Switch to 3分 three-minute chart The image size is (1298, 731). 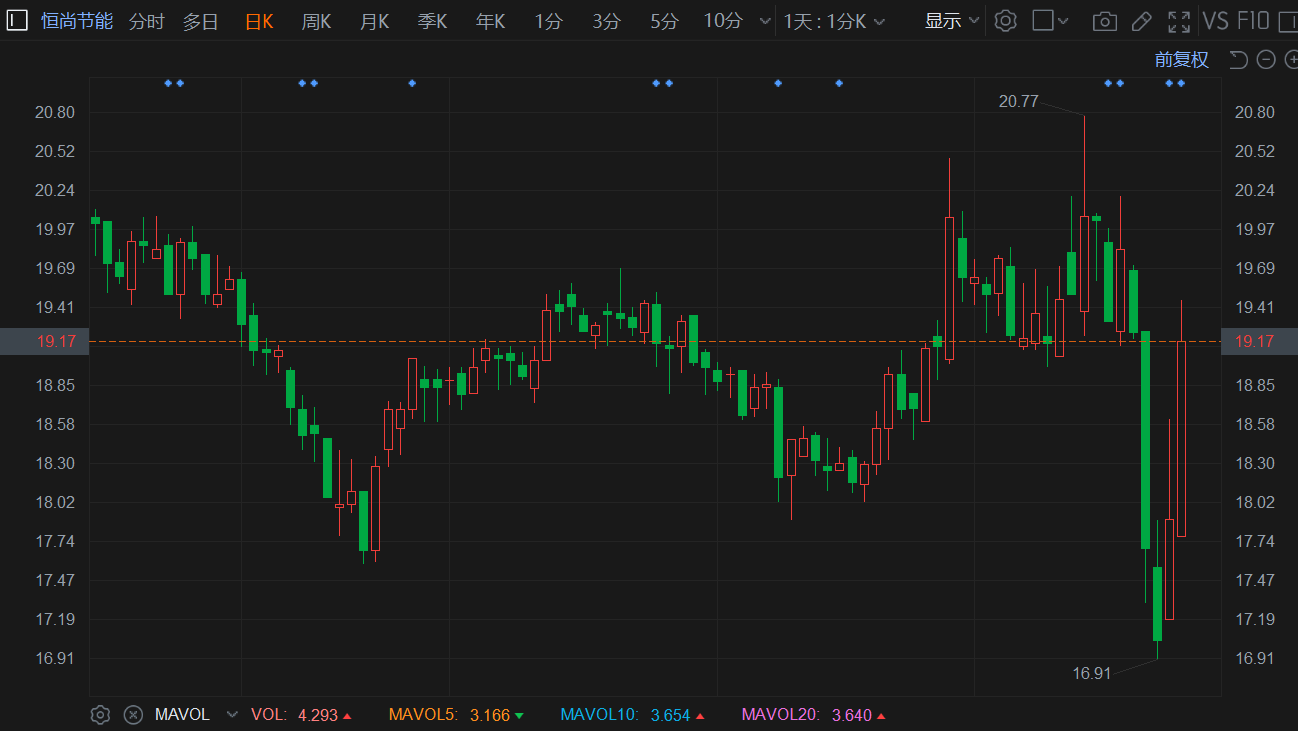coord(606,21)
